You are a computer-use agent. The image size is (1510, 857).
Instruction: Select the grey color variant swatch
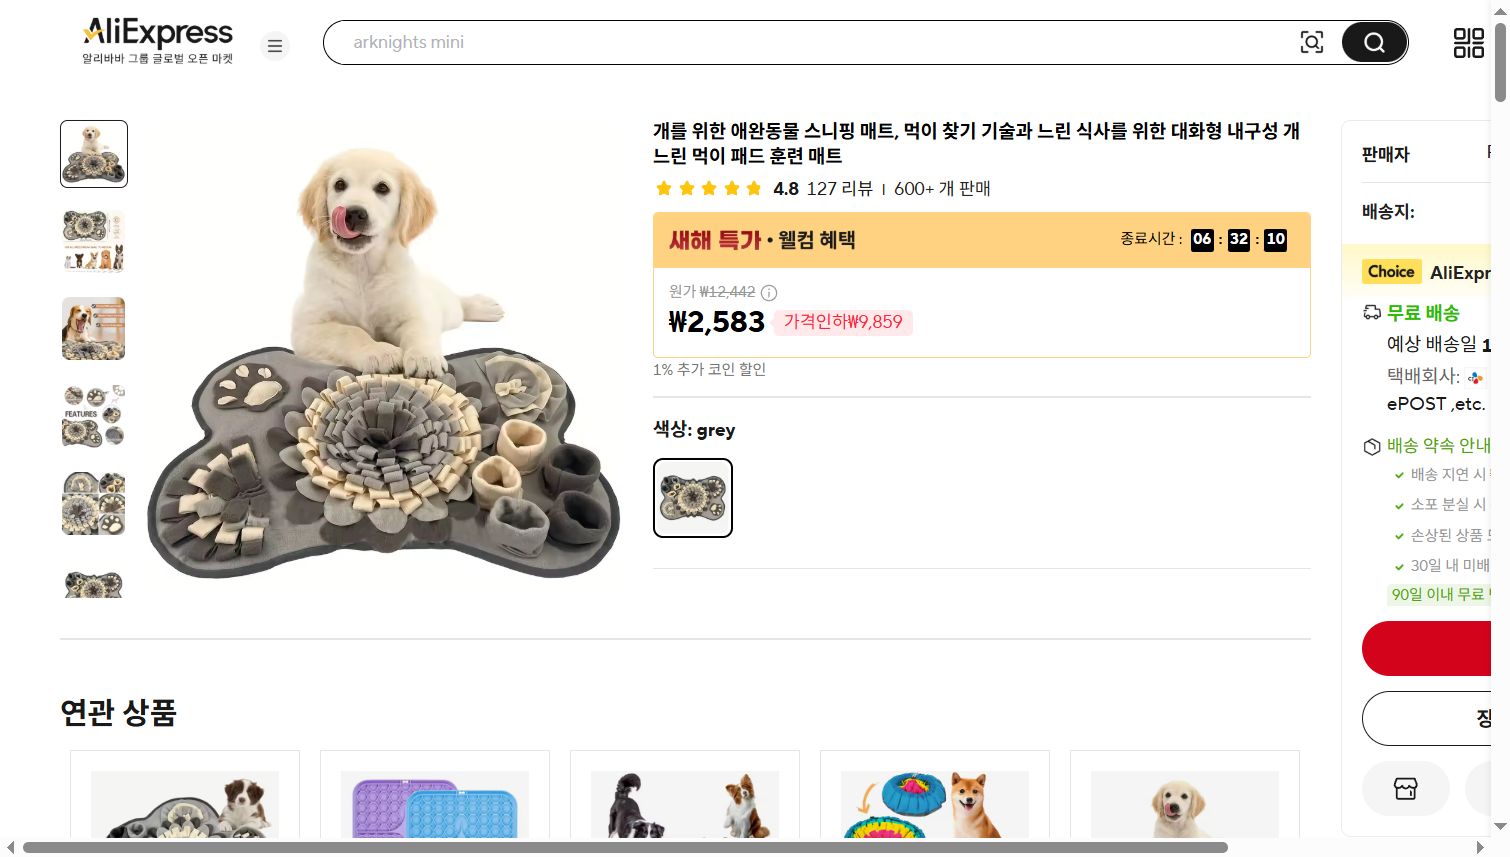(692, 497)
